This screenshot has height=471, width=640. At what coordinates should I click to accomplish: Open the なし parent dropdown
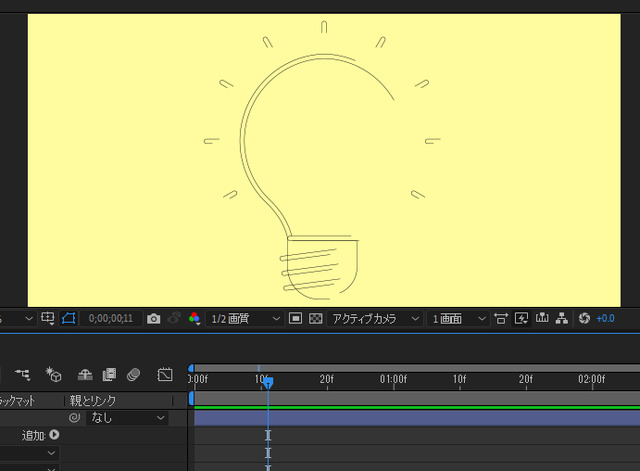click(x=127, y=418)
